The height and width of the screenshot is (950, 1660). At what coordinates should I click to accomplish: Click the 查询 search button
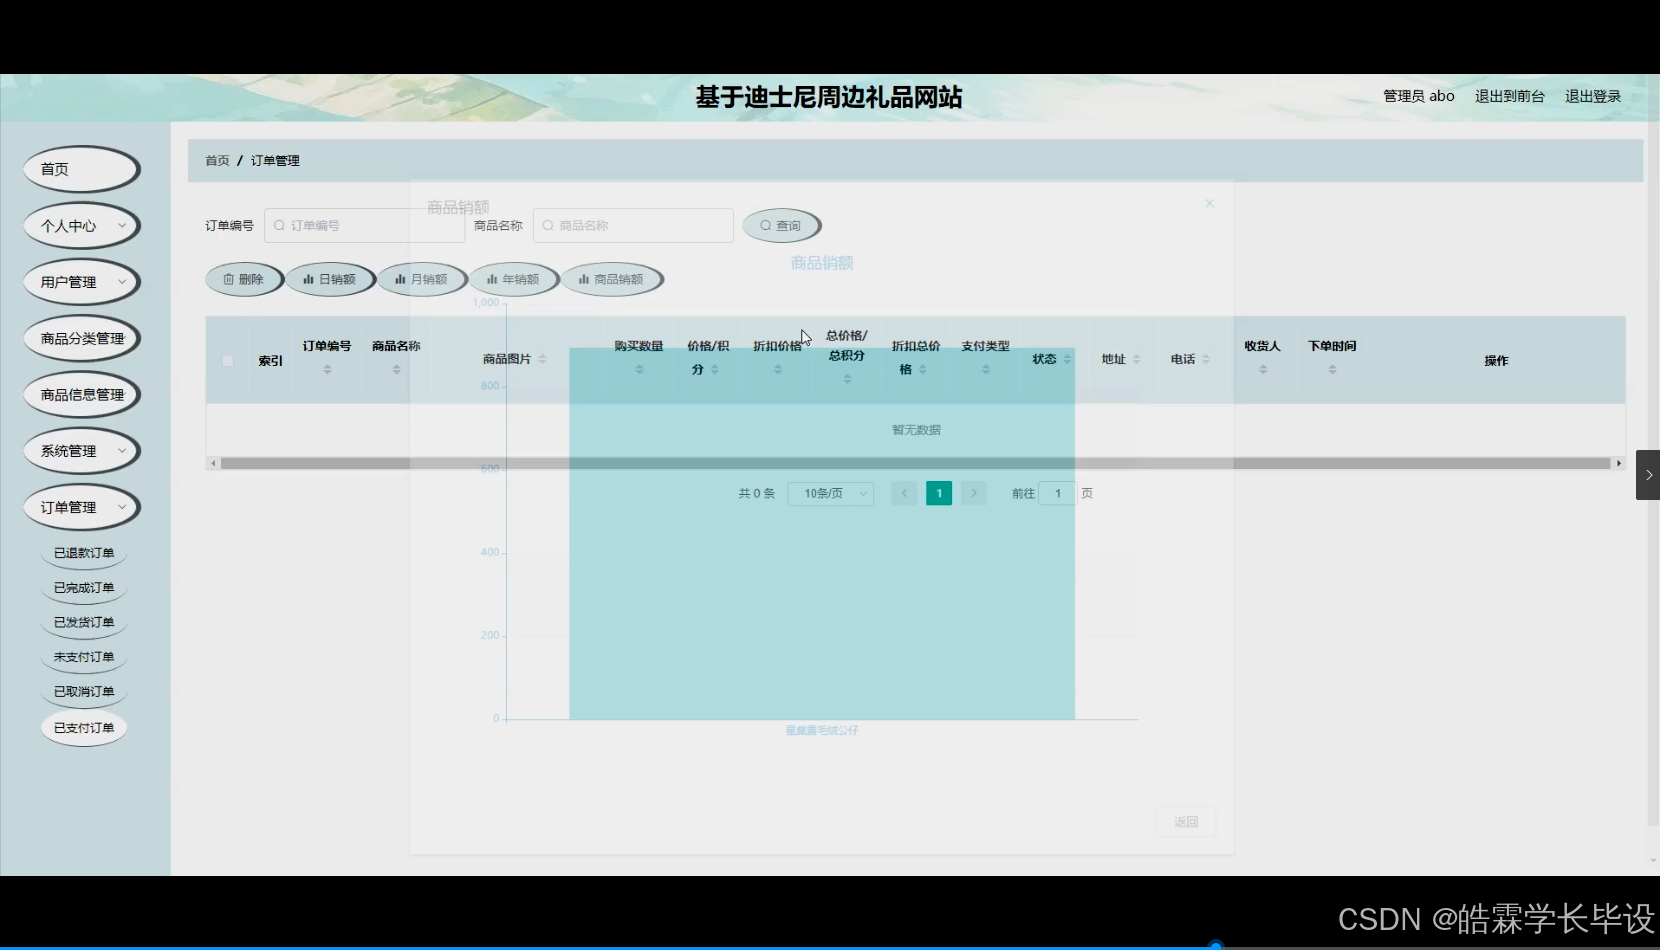781,226
